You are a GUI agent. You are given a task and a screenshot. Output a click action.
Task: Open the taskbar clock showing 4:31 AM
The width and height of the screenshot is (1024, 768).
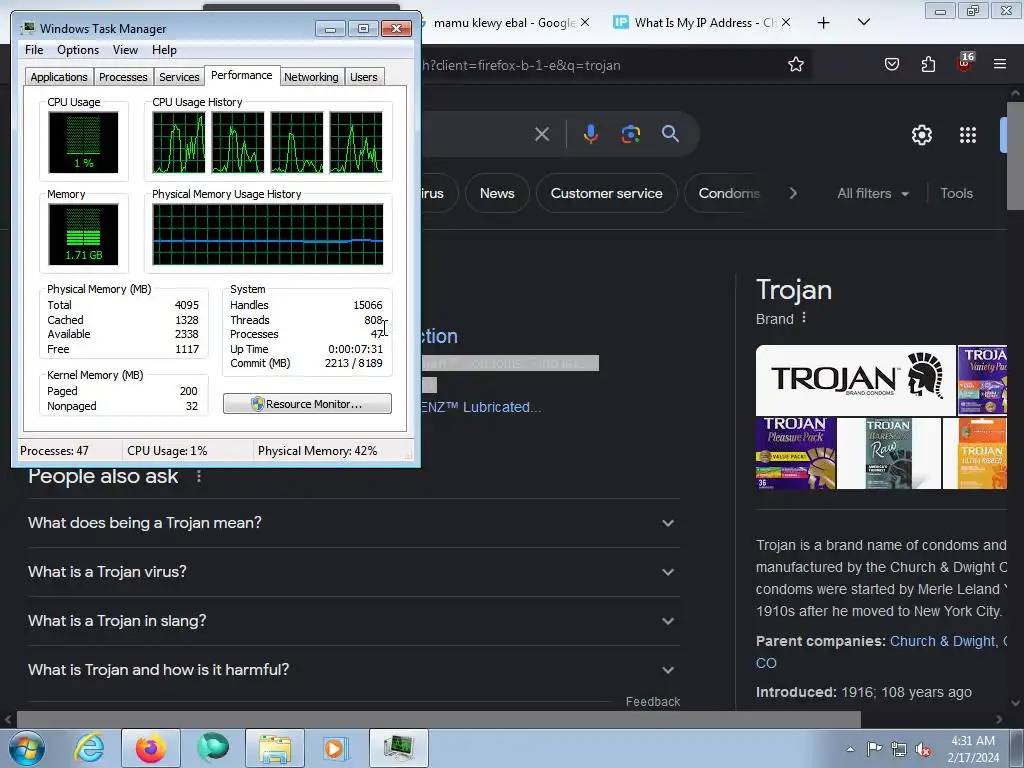coord(973,748)
